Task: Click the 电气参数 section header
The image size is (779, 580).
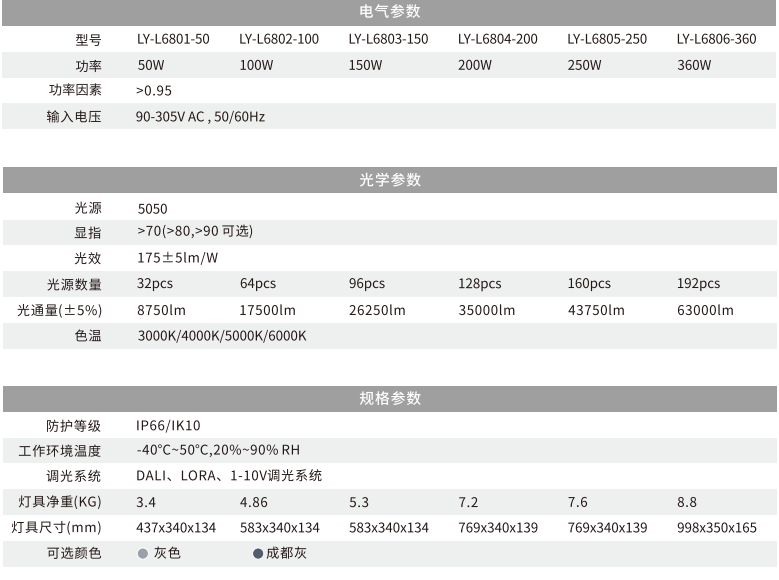Action: pyautogui.click(x=389, y=12)
